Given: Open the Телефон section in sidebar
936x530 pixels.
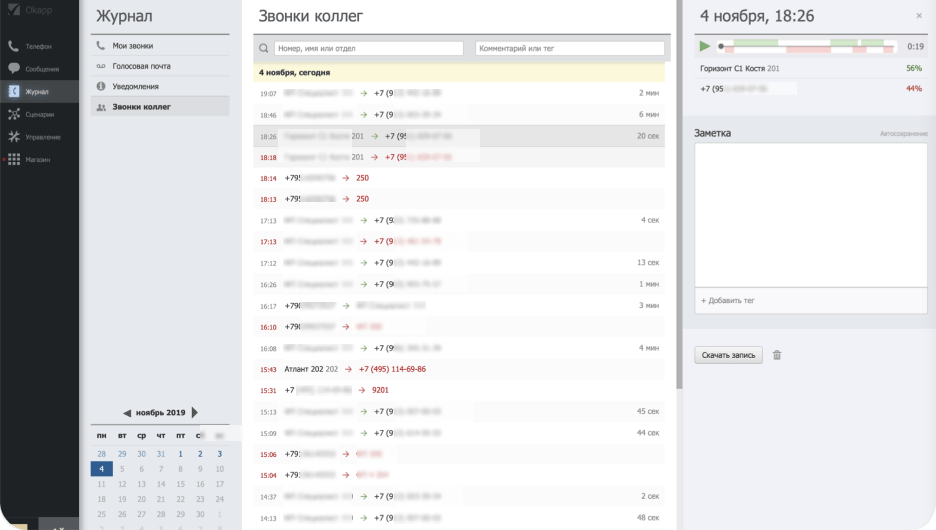Looking at the screenshot, I should 37,46.
